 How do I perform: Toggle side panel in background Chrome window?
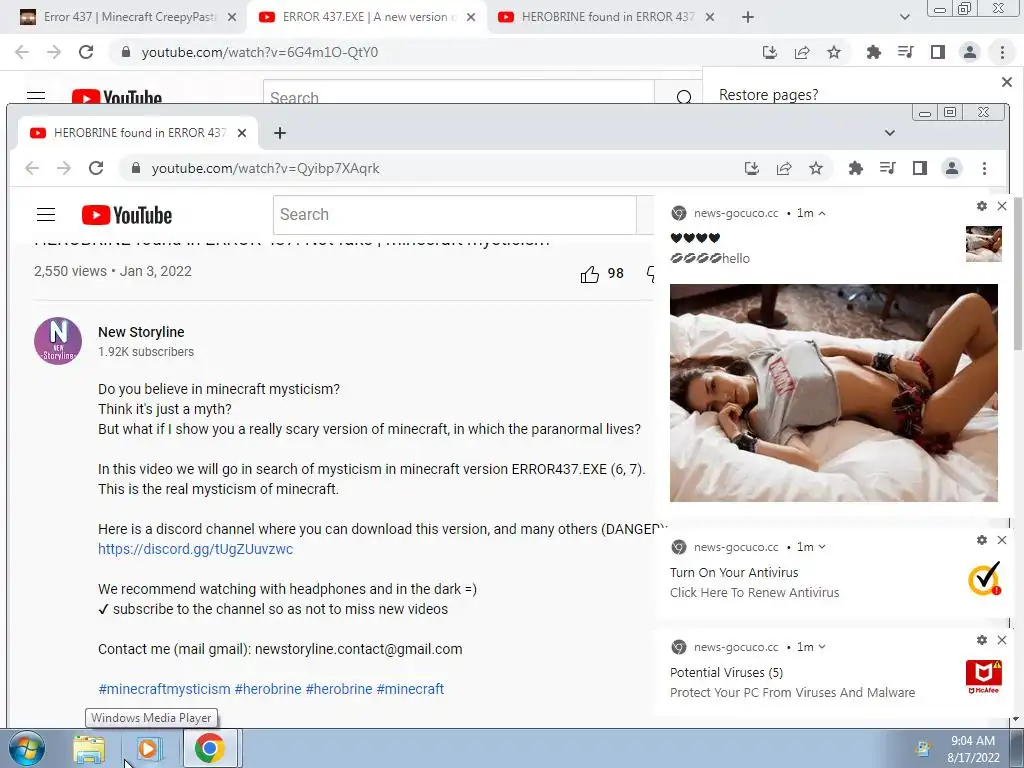pos(938,52)
